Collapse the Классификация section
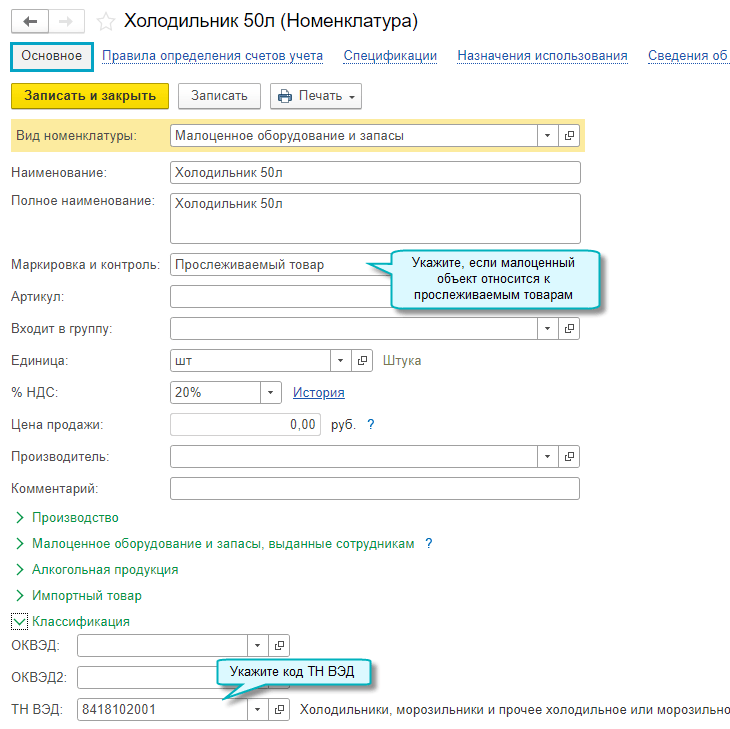 20,621
